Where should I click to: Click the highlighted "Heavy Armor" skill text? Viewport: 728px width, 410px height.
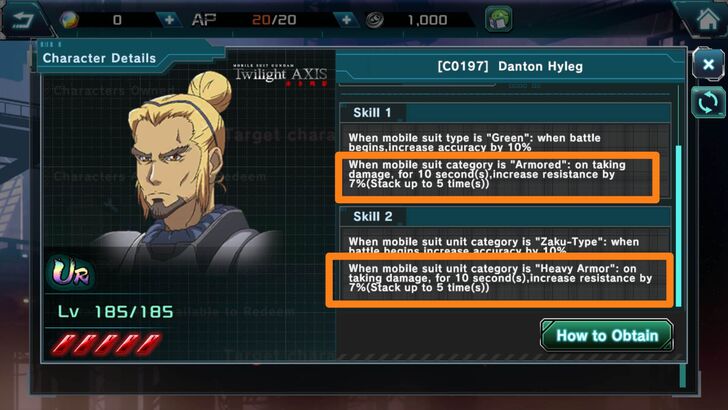[500, 280]
